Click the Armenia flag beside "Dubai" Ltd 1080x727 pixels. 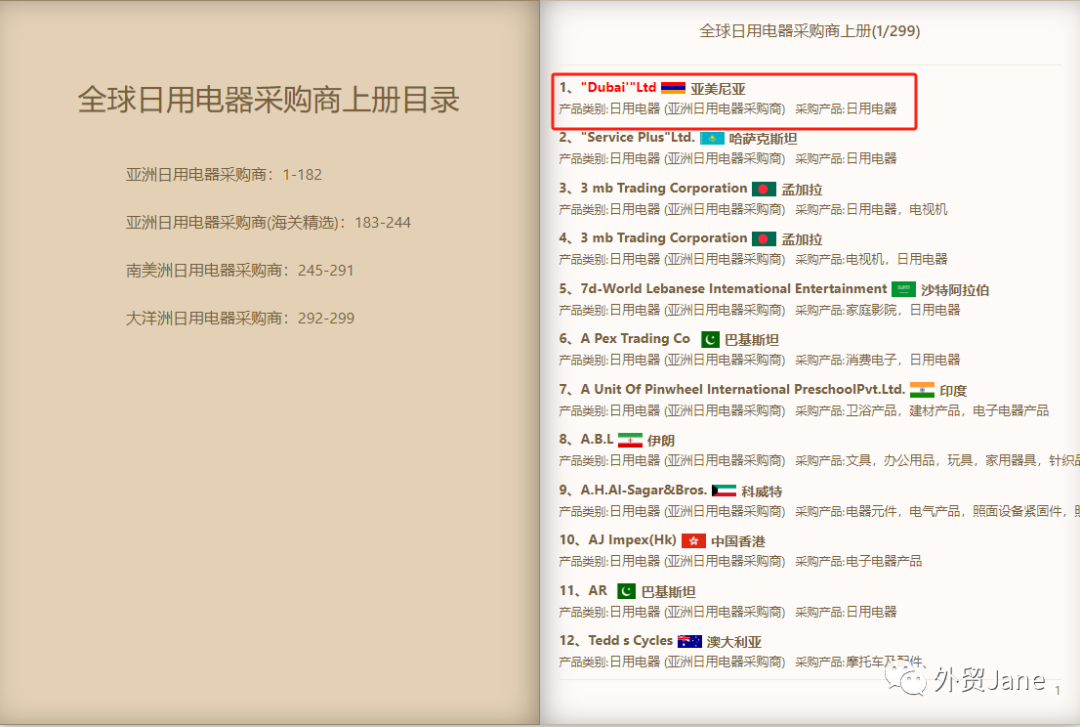click(x=673, y=88)
